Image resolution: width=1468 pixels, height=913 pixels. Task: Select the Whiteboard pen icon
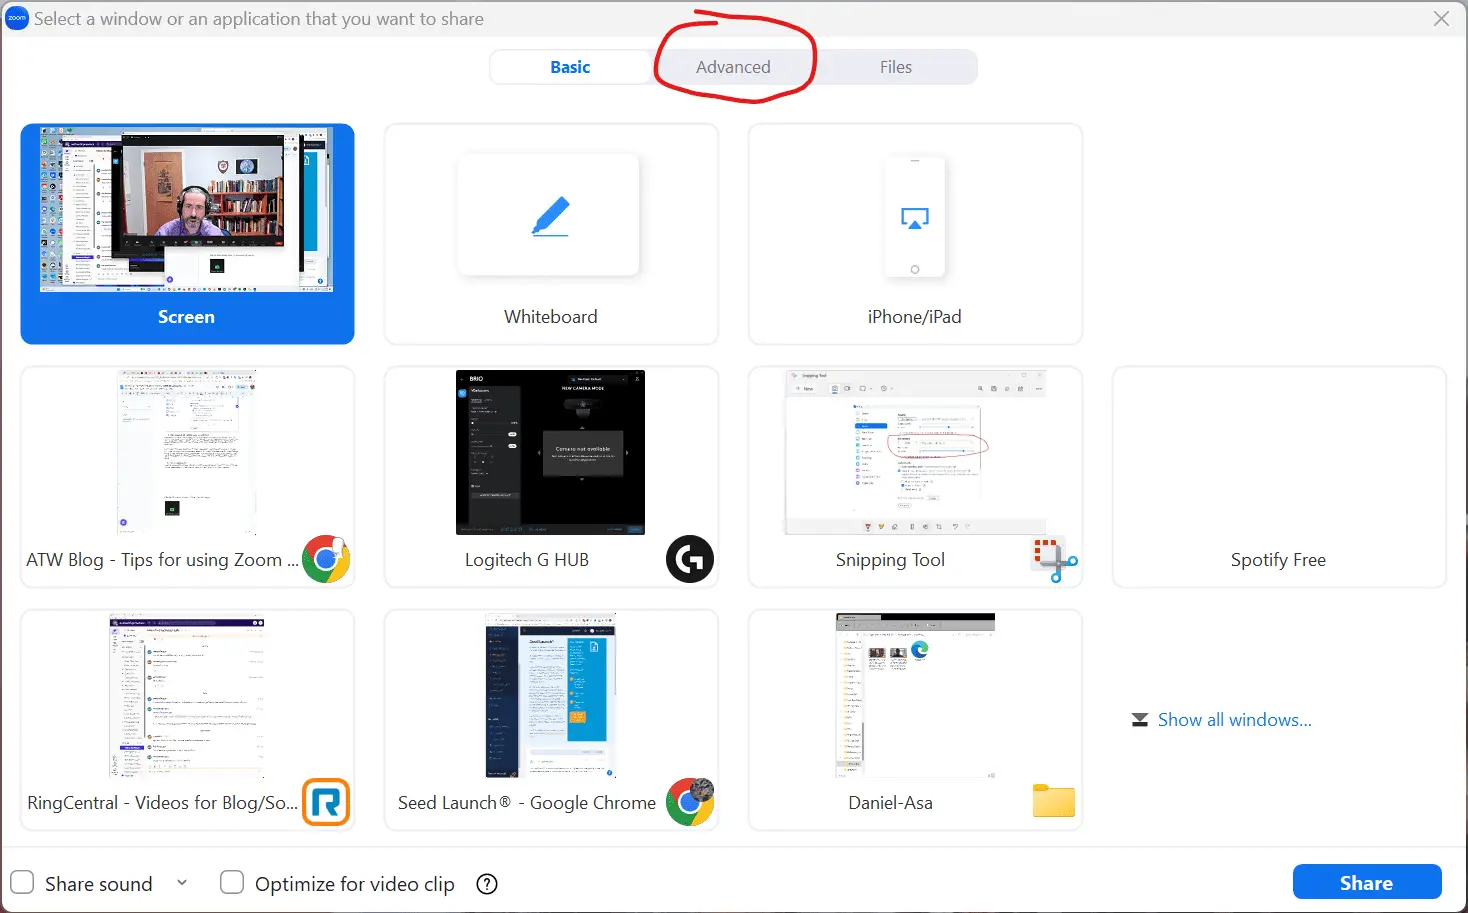pos(549,214)
